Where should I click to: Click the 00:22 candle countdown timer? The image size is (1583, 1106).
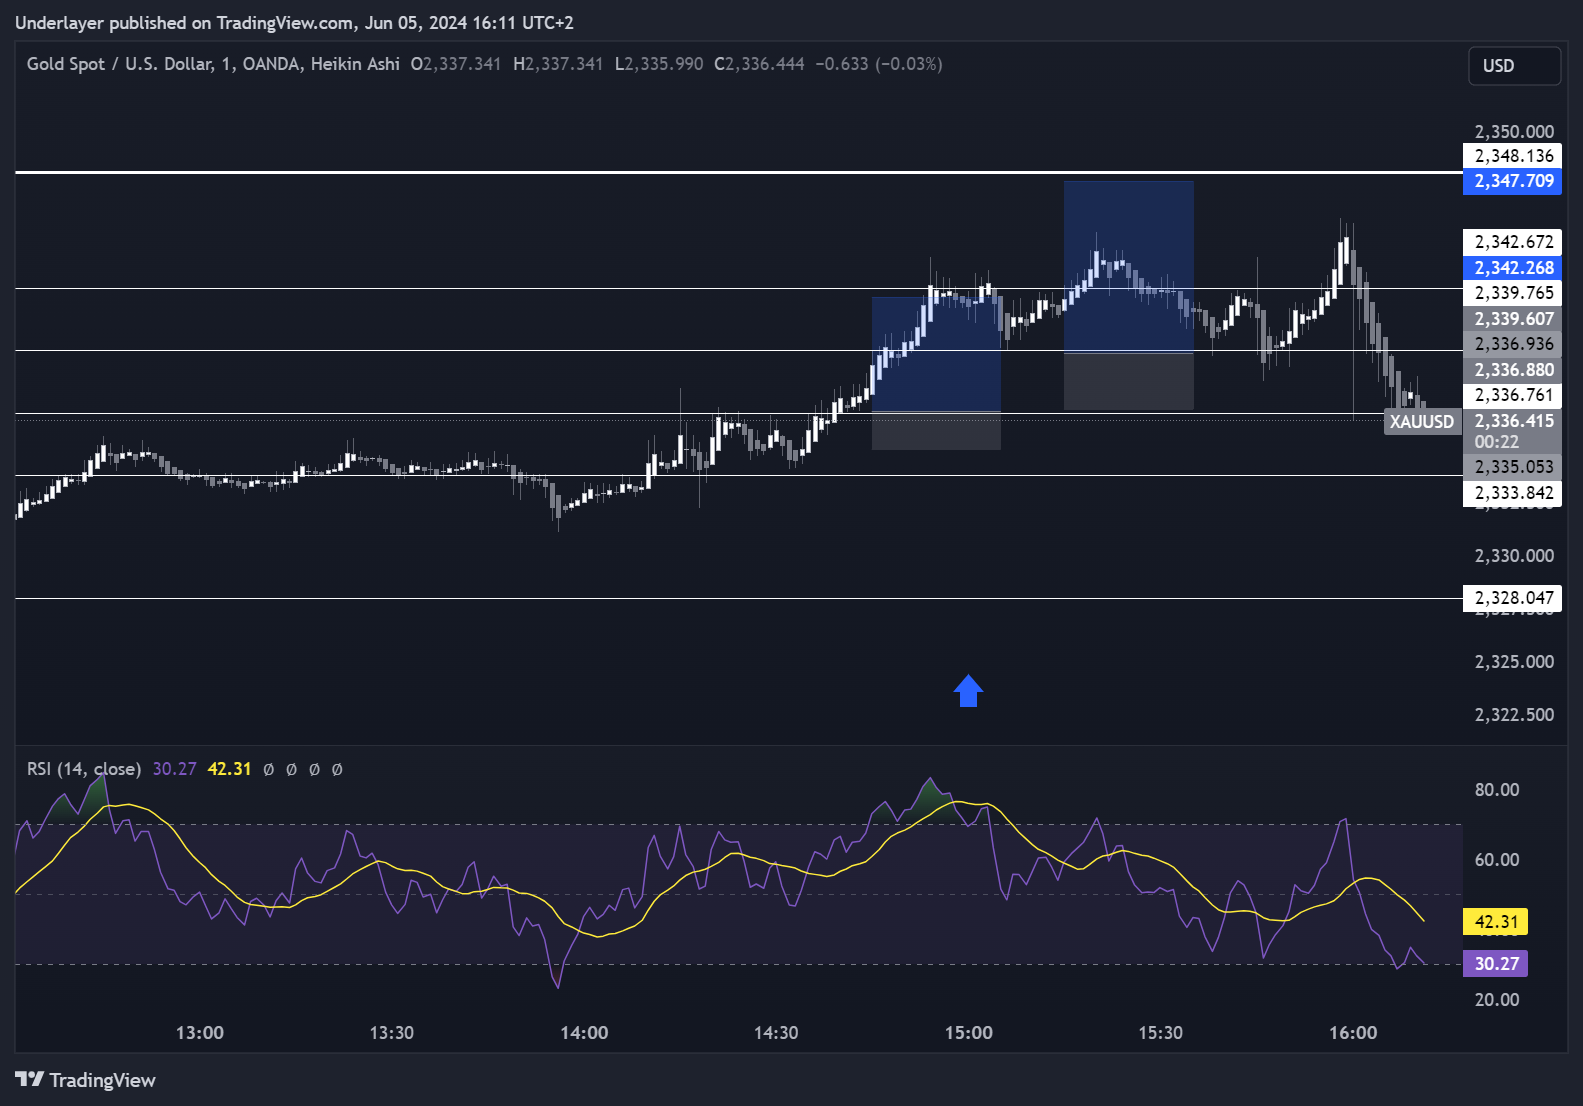point(1496,442)
